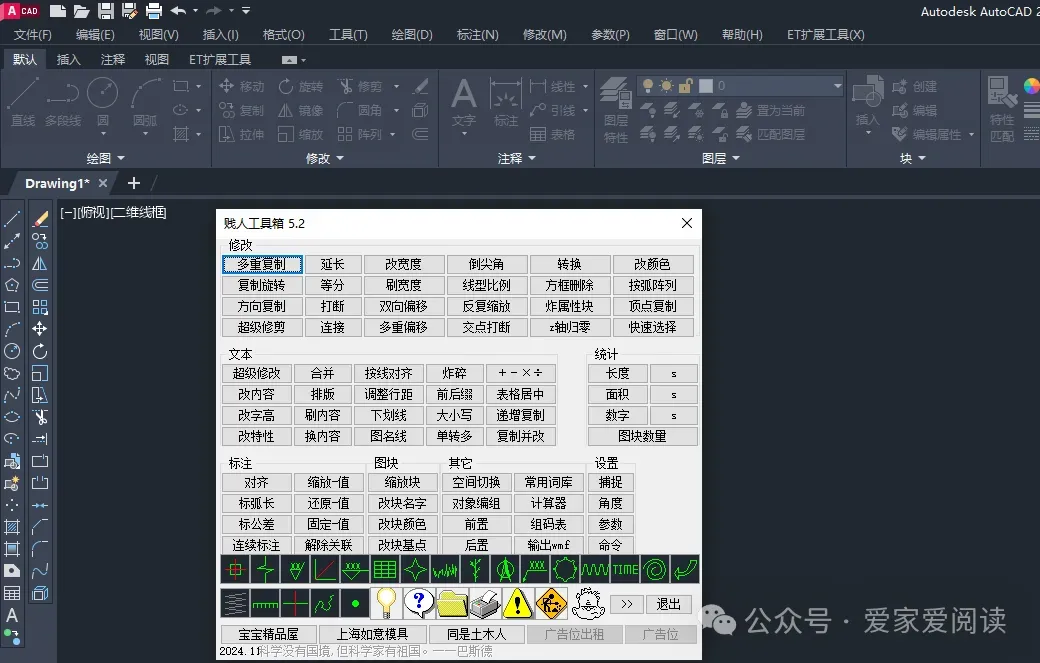The height and width of the screenshot is (663, 1040).
Task: Click the 多重复制 button in toolbox
Action: (x=262, y=265)
